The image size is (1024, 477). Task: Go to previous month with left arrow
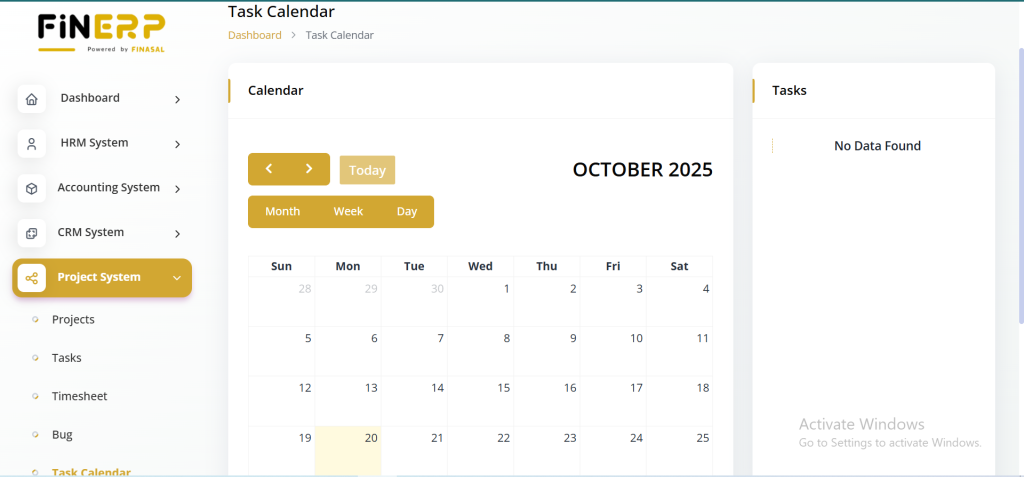pyautogui.click(x=269, y=169)
